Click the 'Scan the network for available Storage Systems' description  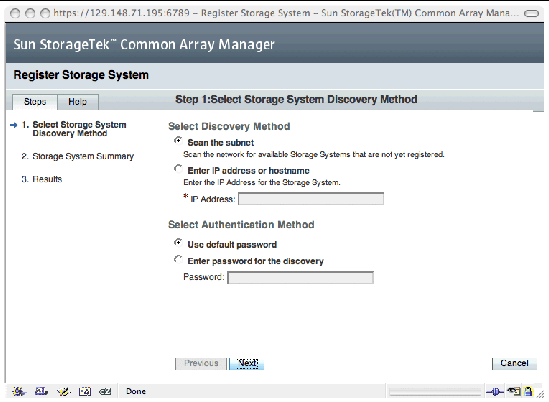click(x=314, y=154)
